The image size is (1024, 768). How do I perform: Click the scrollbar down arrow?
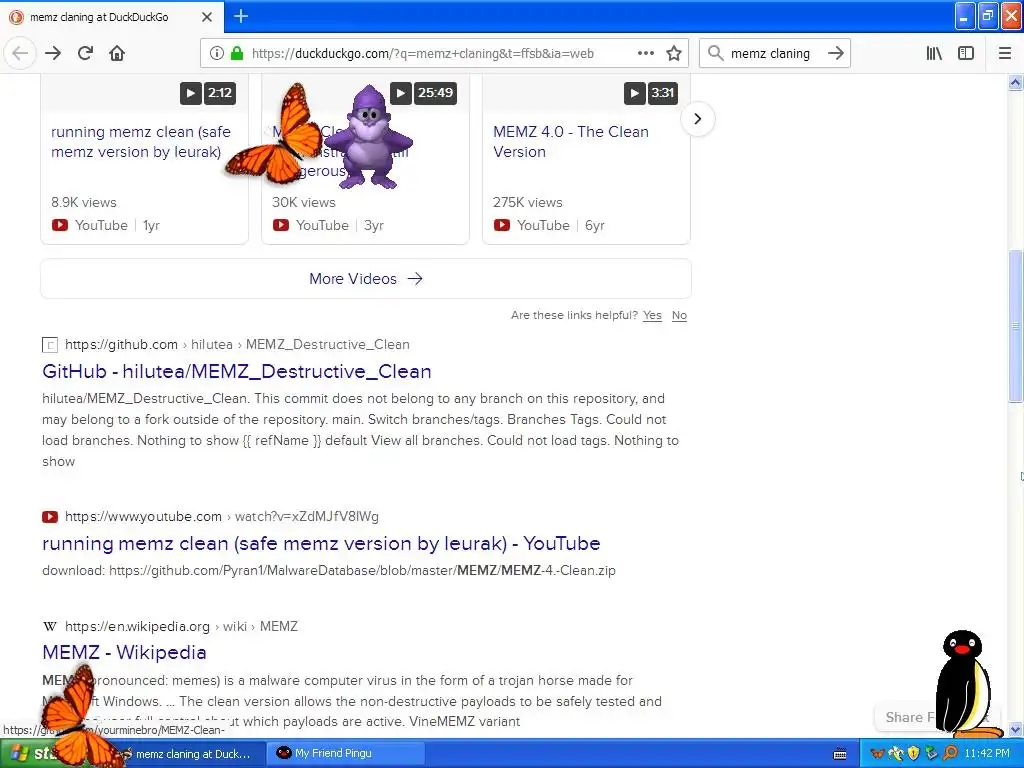click(x=1015, y=729)
